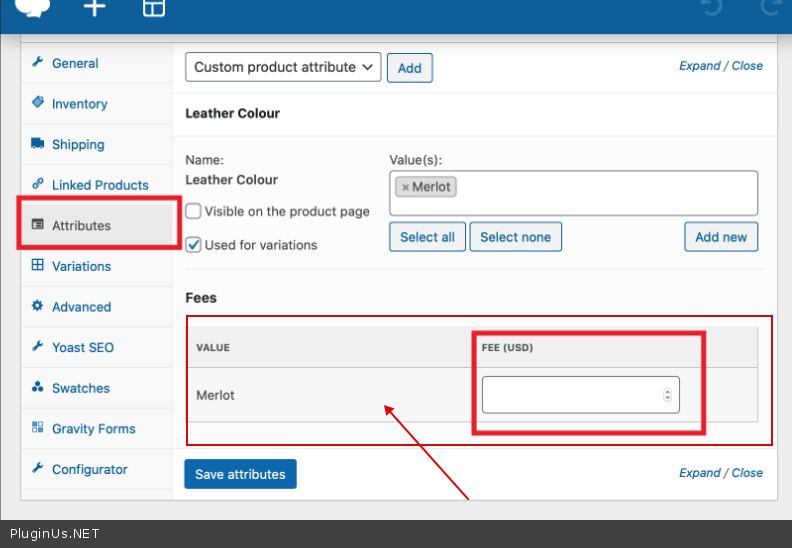The image size is (792, 548).
Task: Open Custom product attribute dropdown
Action: (x=283, y=67)
